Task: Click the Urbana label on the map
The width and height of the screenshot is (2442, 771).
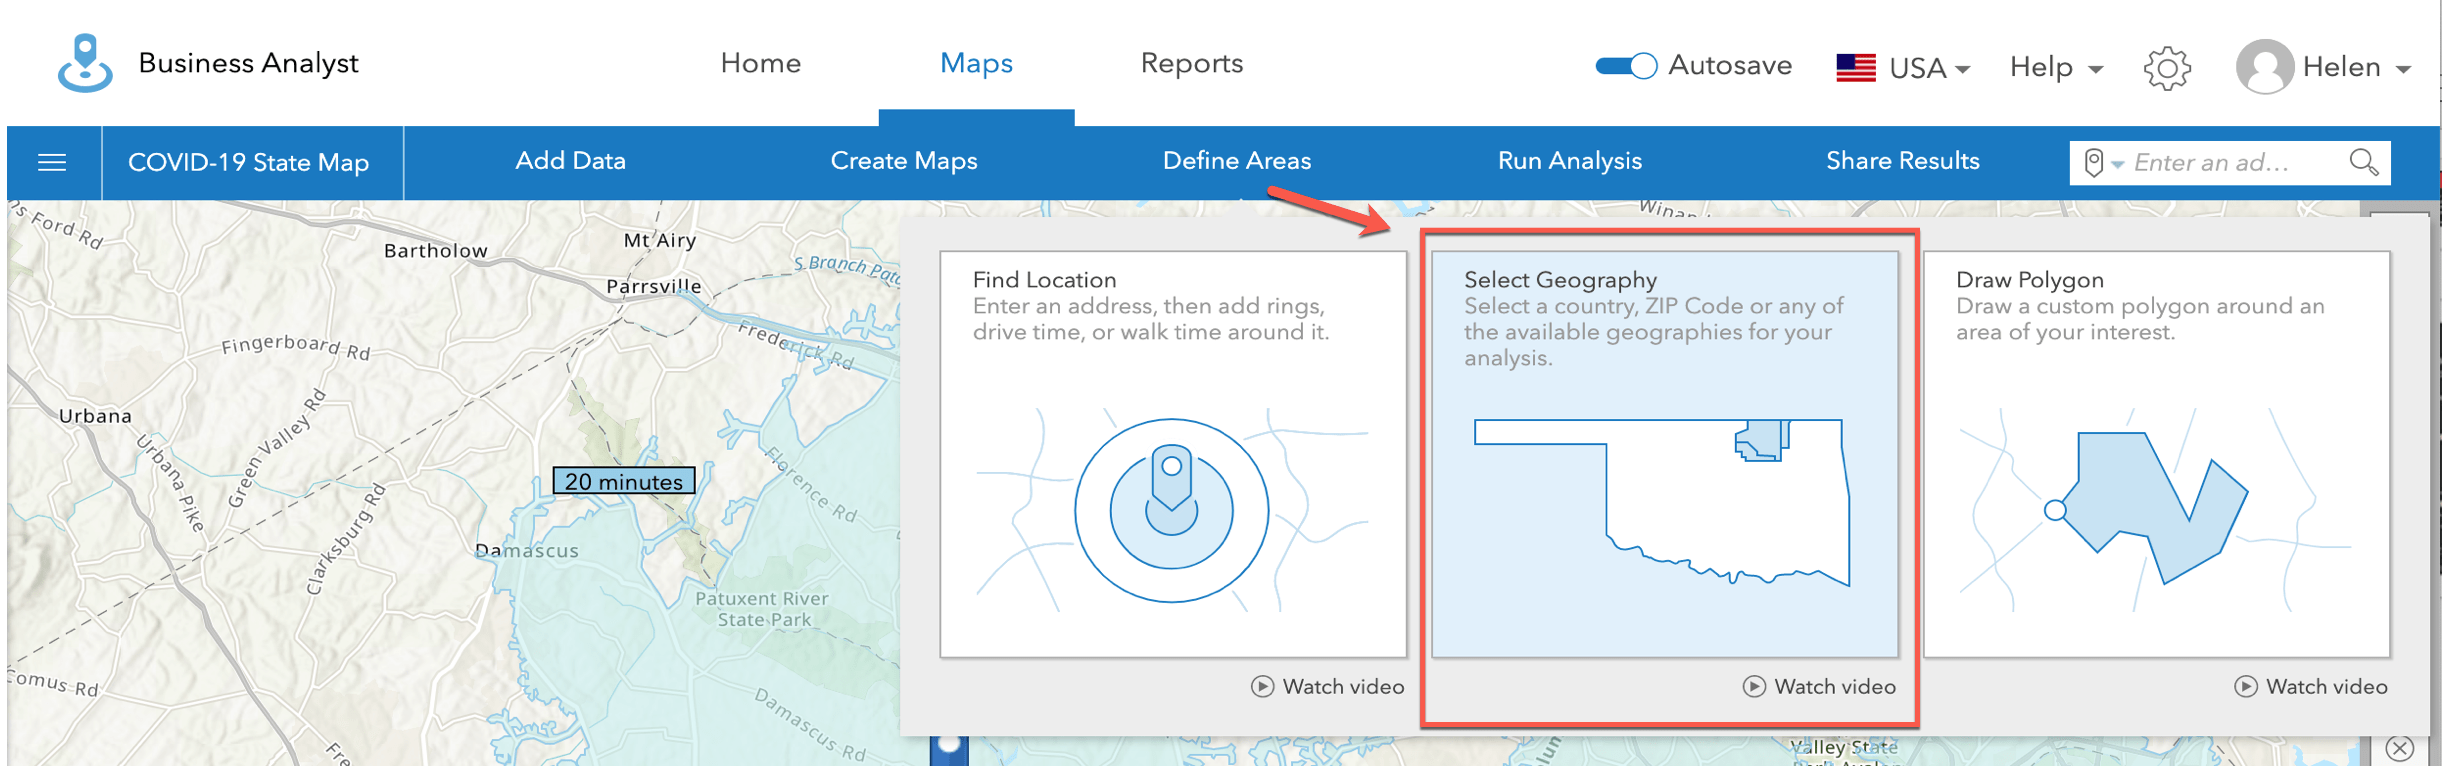Action: tap(95, 415)
